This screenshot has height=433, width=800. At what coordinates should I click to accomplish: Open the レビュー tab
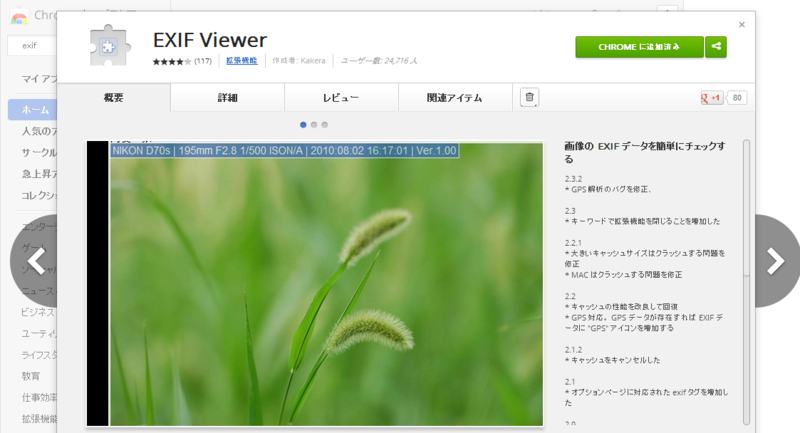coord(341,97)
